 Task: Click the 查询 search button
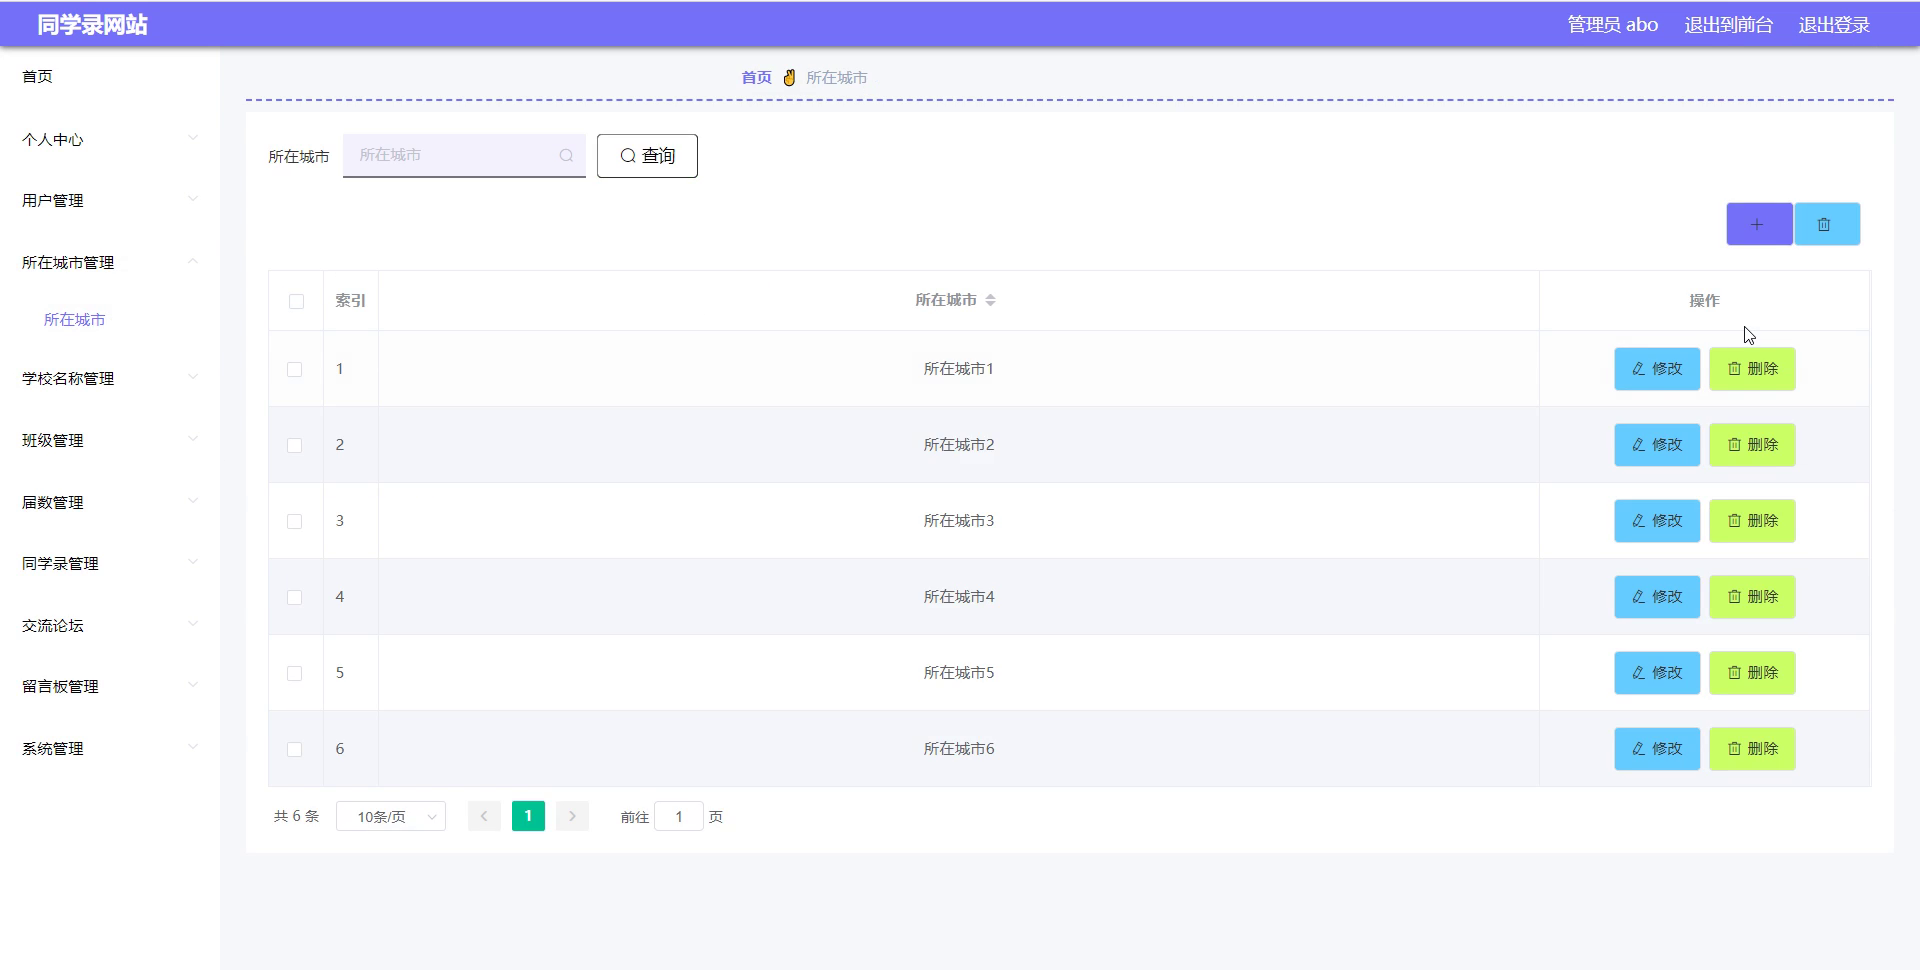point(647,156)
